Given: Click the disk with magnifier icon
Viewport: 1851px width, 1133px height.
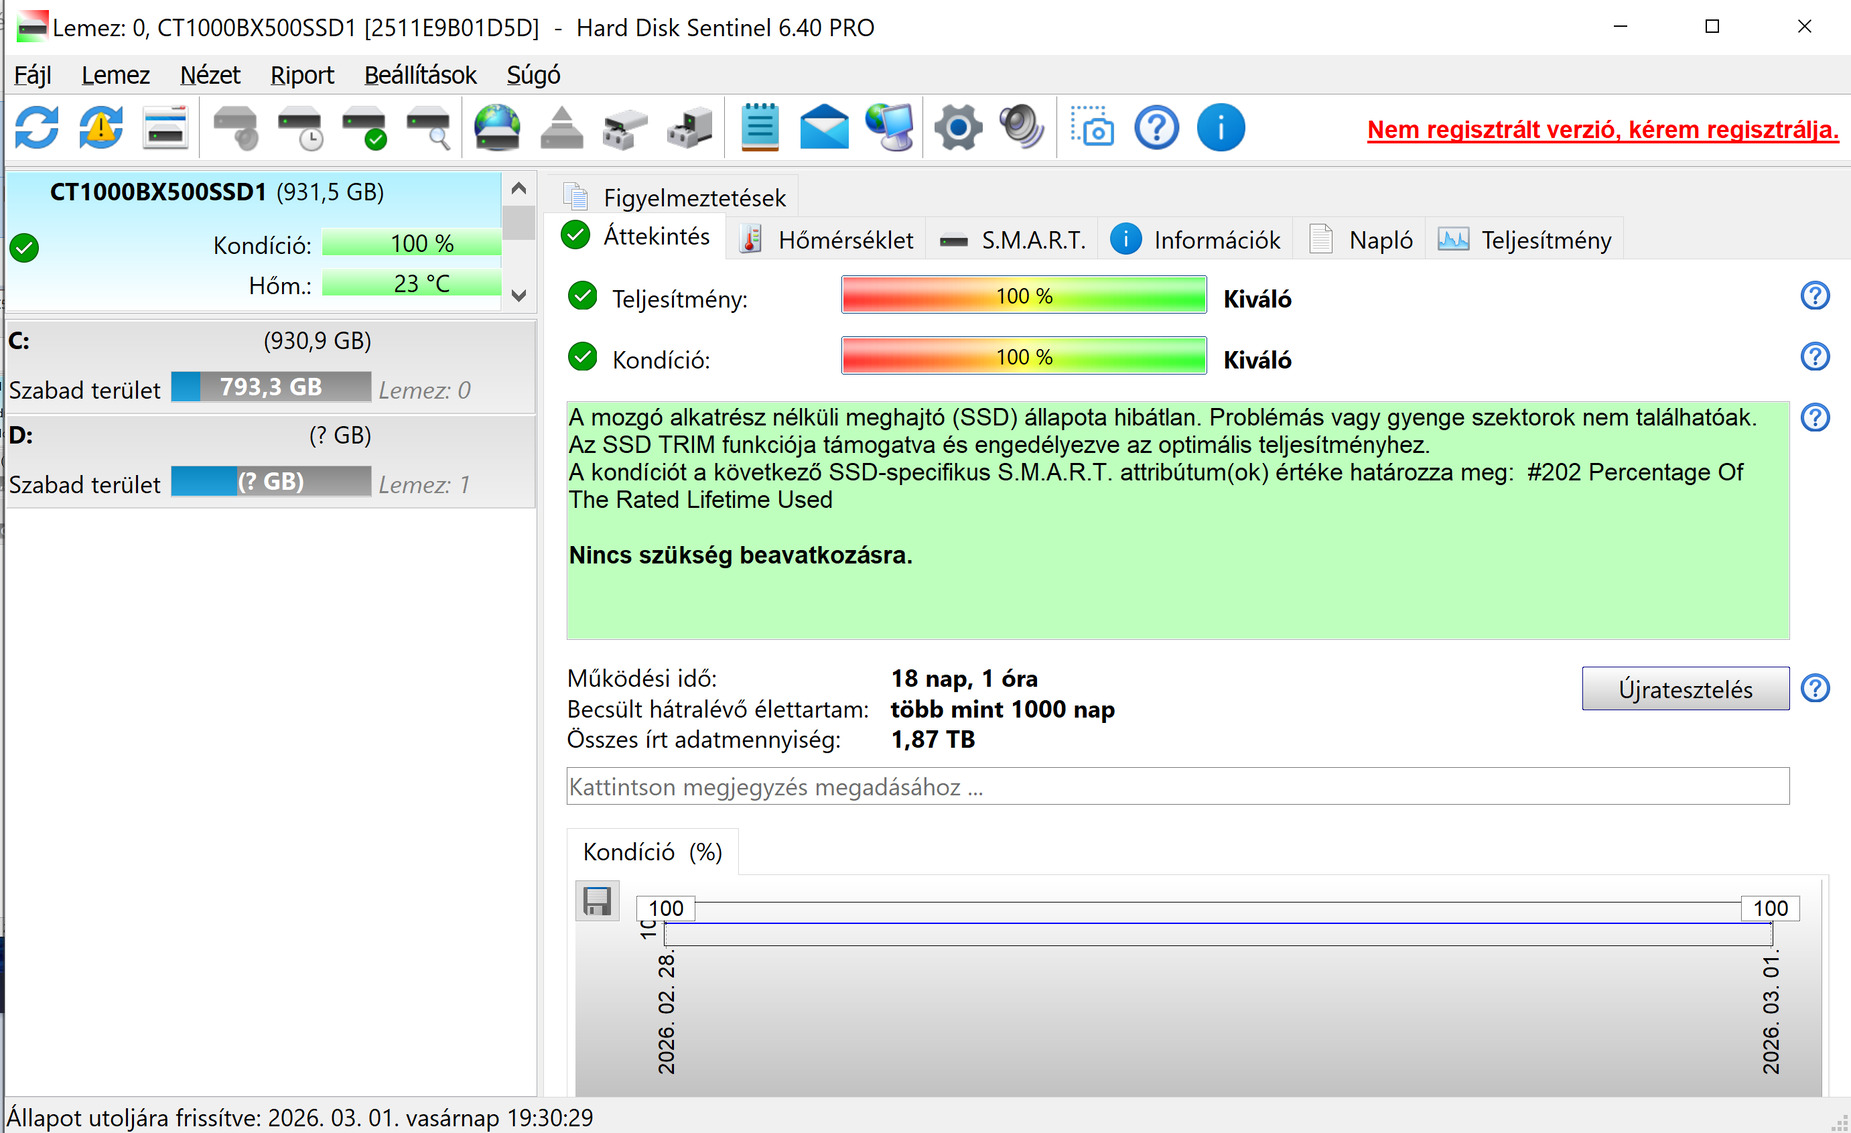Looking at the screenshot, I should (428, 128).
